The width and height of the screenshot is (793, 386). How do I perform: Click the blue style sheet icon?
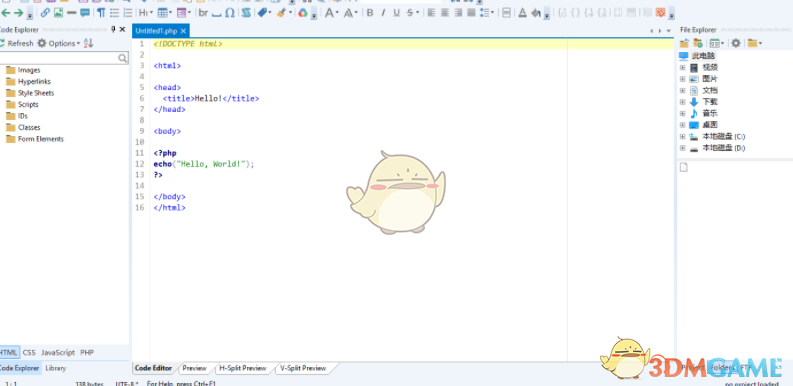(246, 13)
